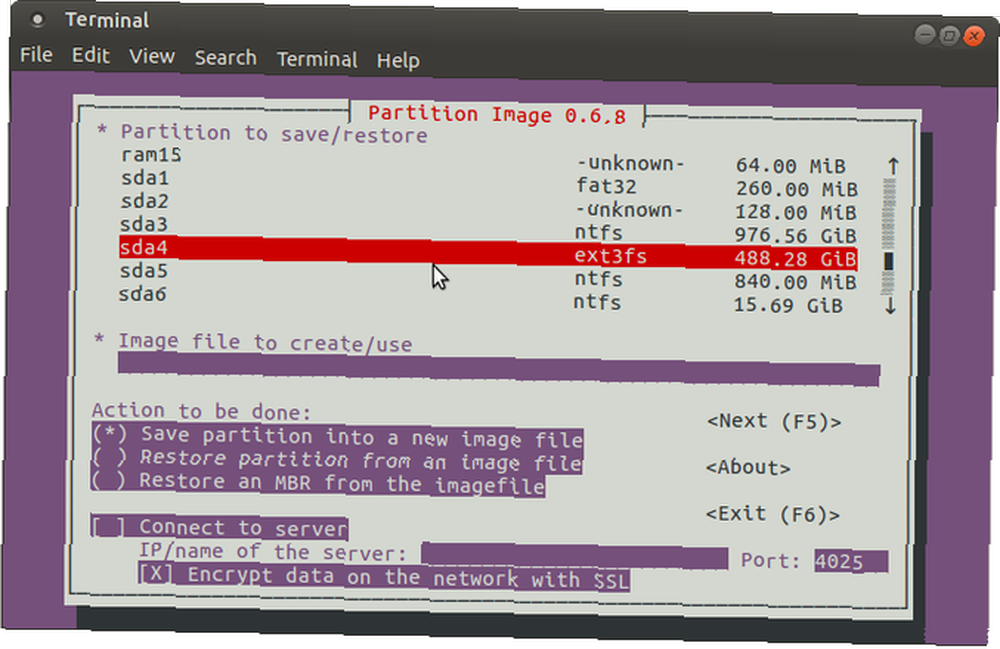Click the 64.00 MiB size value
The height and width of the screenshot is (649, 1000).
(791, 166)
